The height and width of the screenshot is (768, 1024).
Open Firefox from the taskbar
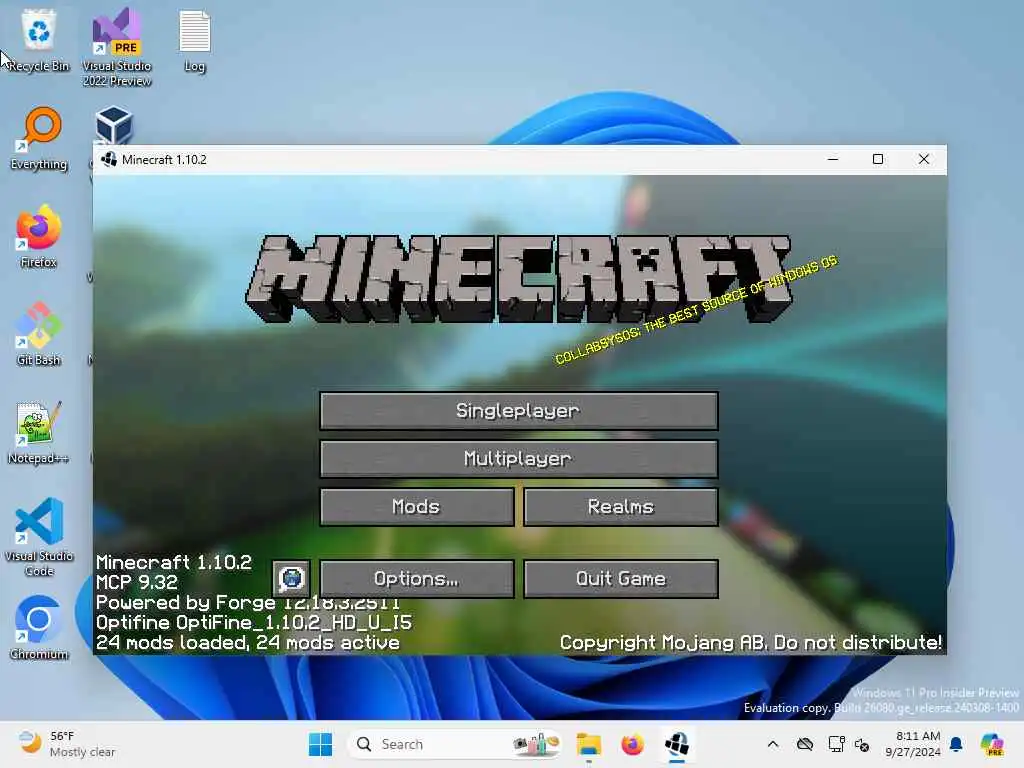point(632,744)
